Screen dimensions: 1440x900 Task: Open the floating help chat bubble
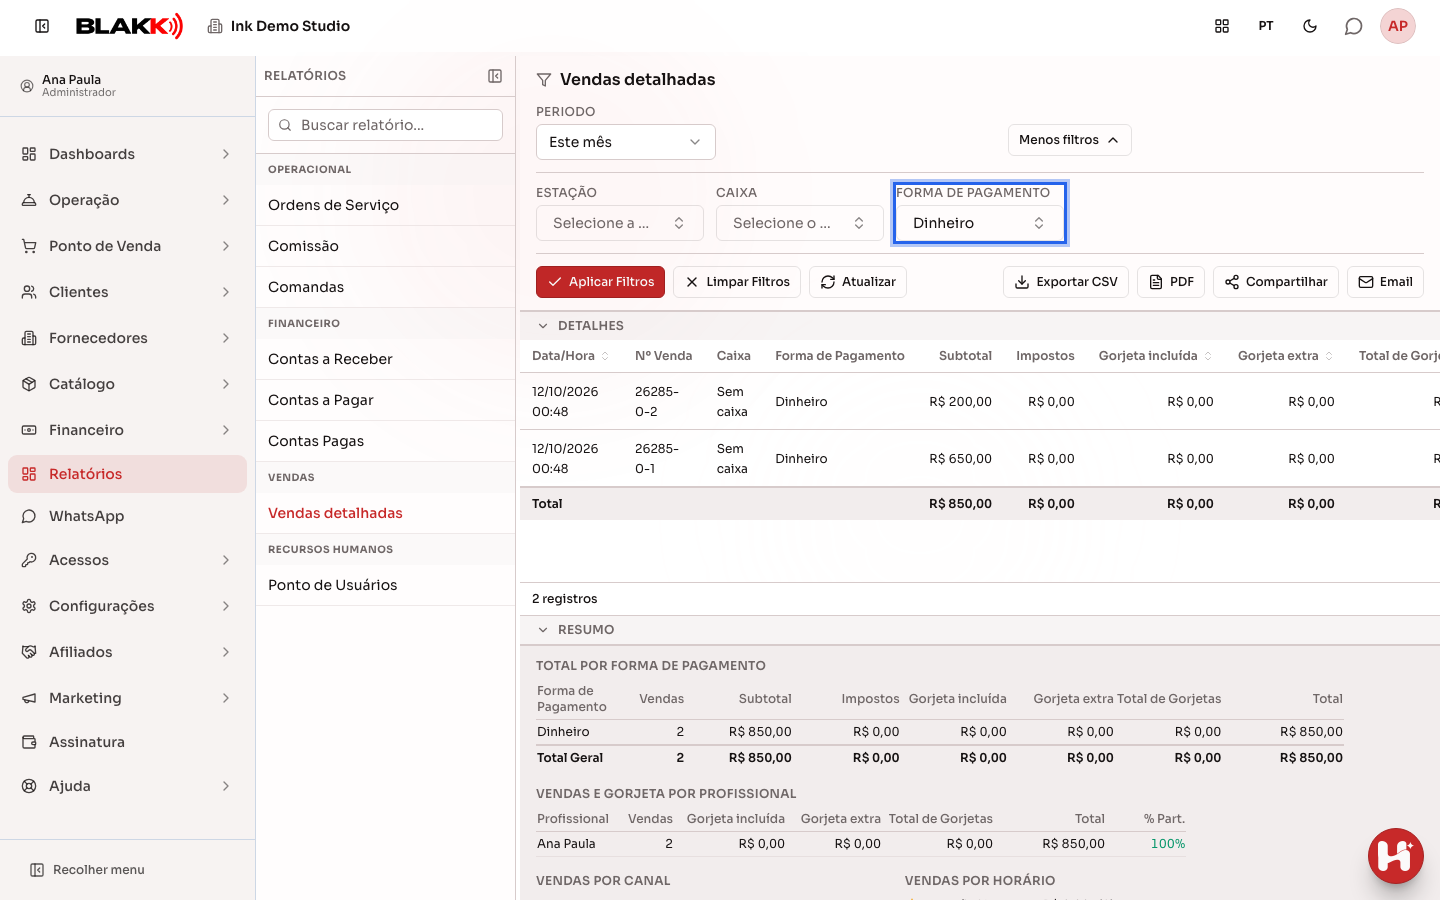point(1396,856)
